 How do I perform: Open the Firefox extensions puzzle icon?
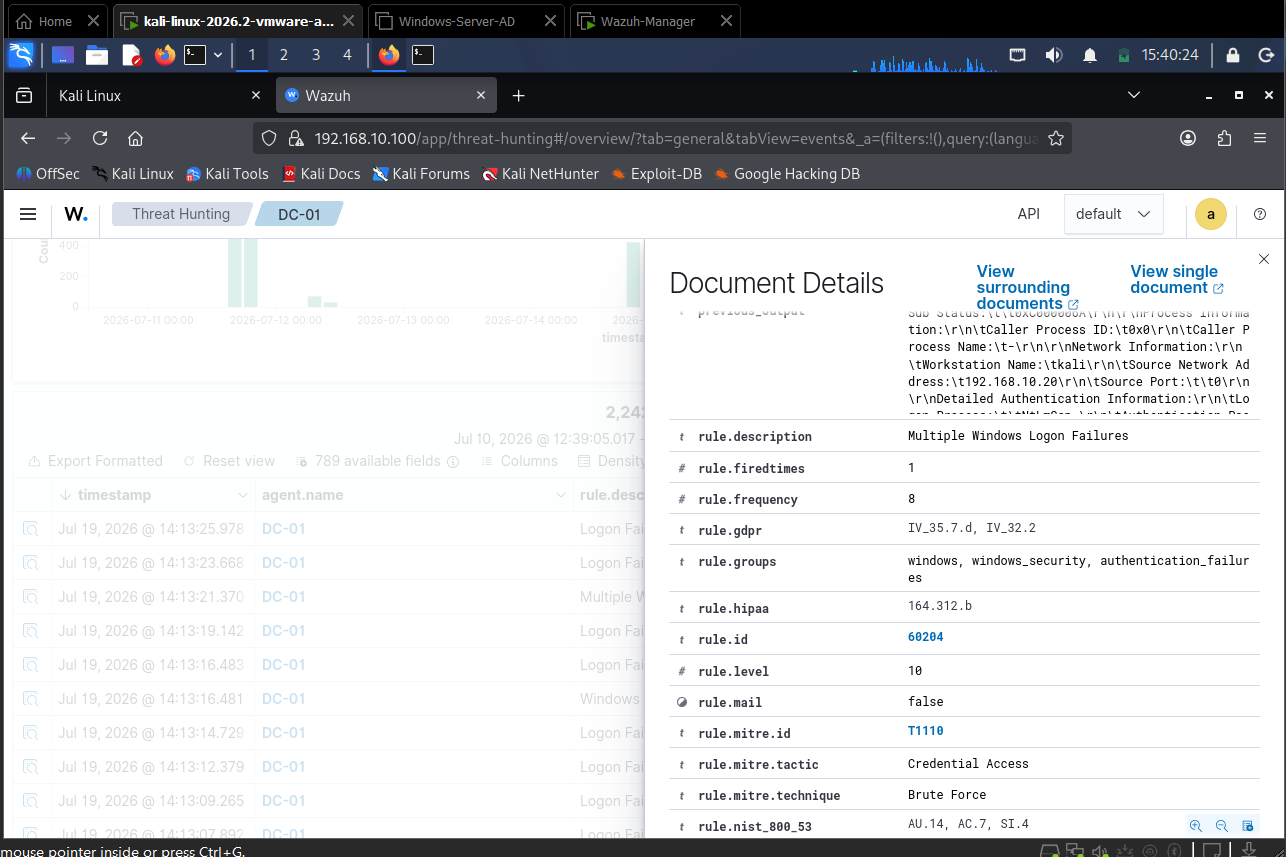[x=1225, y=138]
